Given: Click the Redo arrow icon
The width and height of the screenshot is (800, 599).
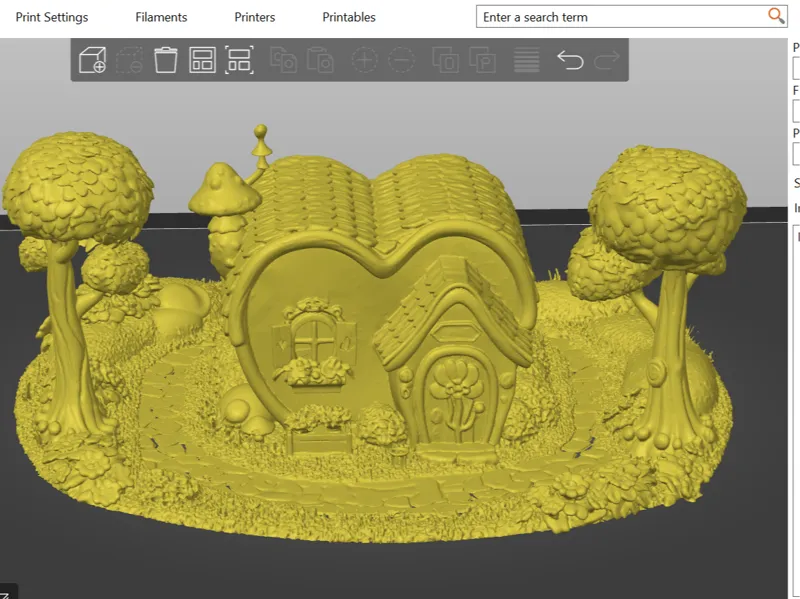Looking at the screenshot, I should point(607,60).
